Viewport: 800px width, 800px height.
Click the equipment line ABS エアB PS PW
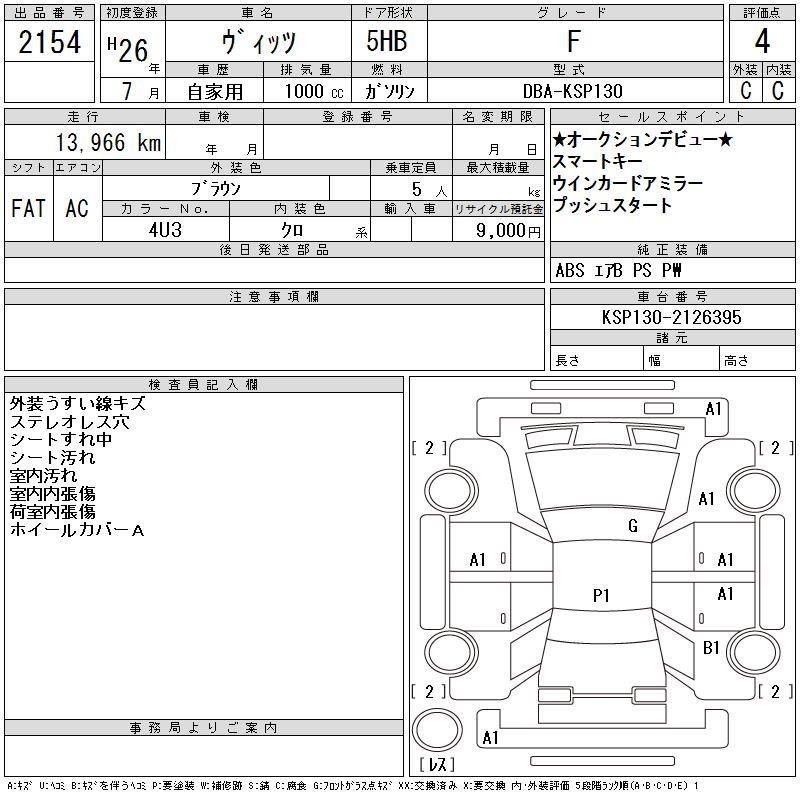click(618, 270)
